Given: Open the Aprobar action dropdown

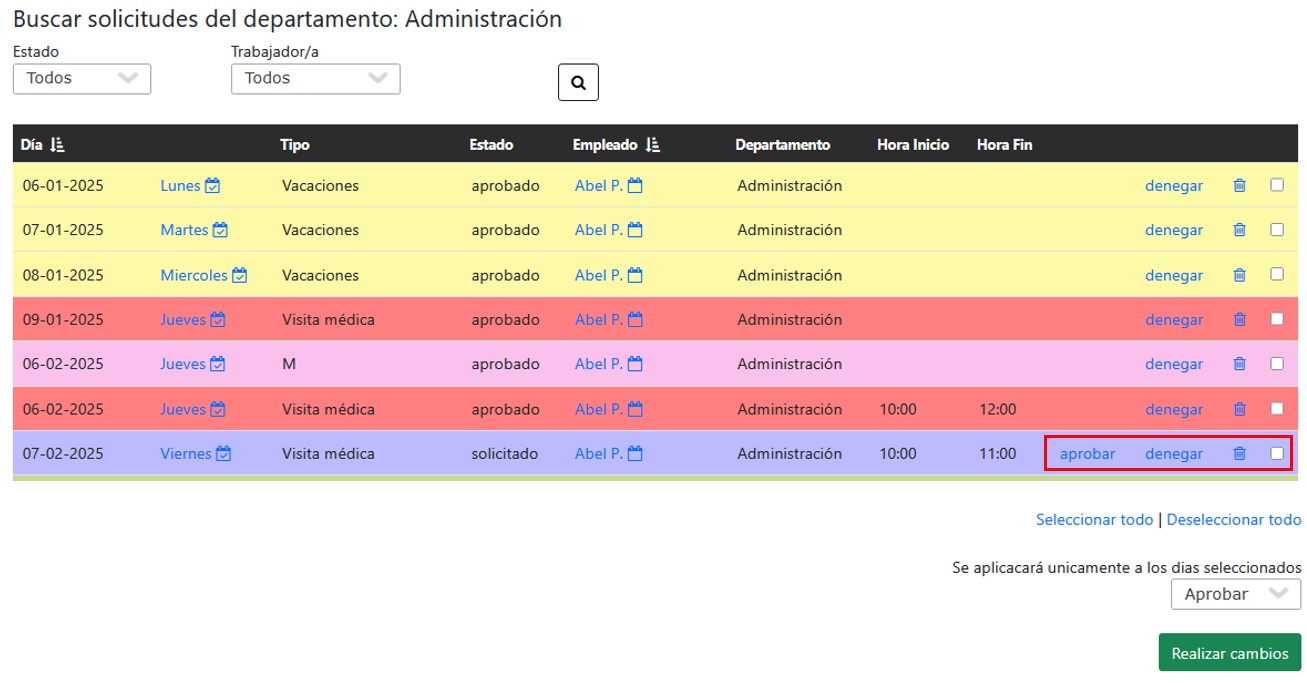Looking at the screenshot, I should point(1236,594).
